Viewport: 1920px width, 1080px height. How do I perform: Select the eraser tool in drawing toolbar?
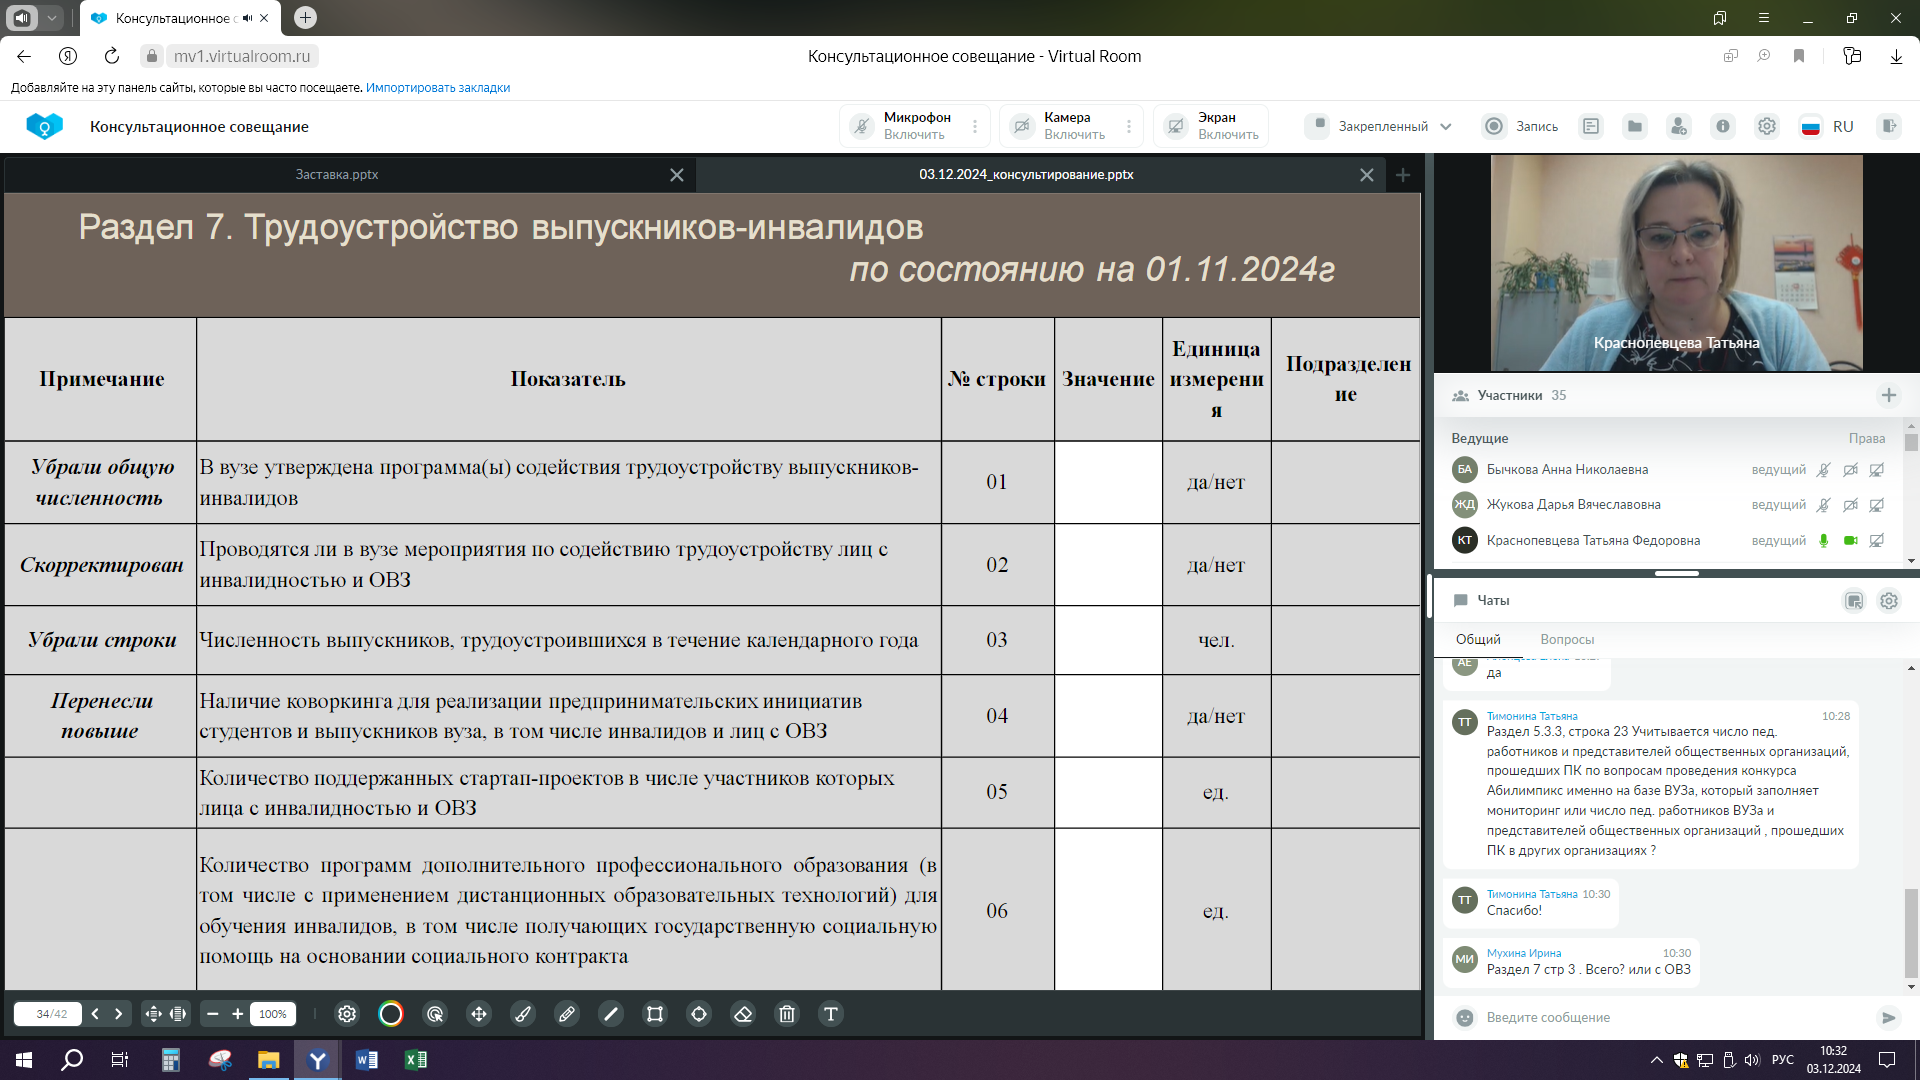click(x=743, y=1014)
